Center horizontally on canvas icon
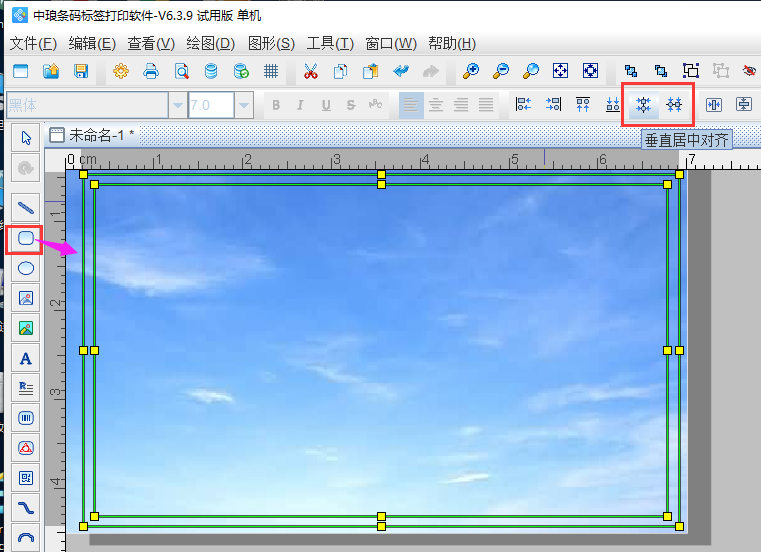This screenshot has height=552, width=761. point(714,104)
